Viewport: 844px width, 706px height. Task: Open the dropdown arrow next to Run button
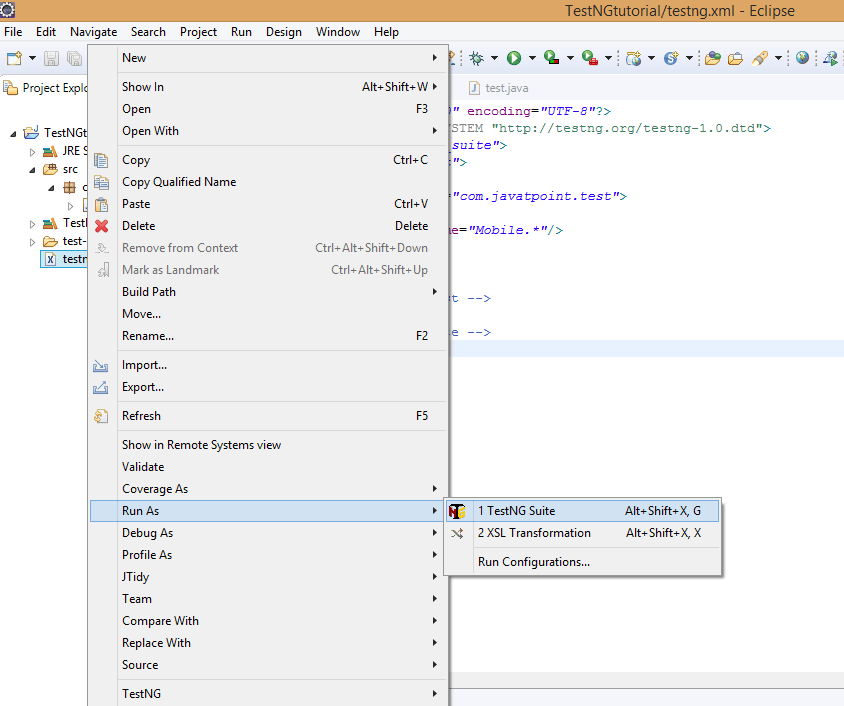point(532,58)
